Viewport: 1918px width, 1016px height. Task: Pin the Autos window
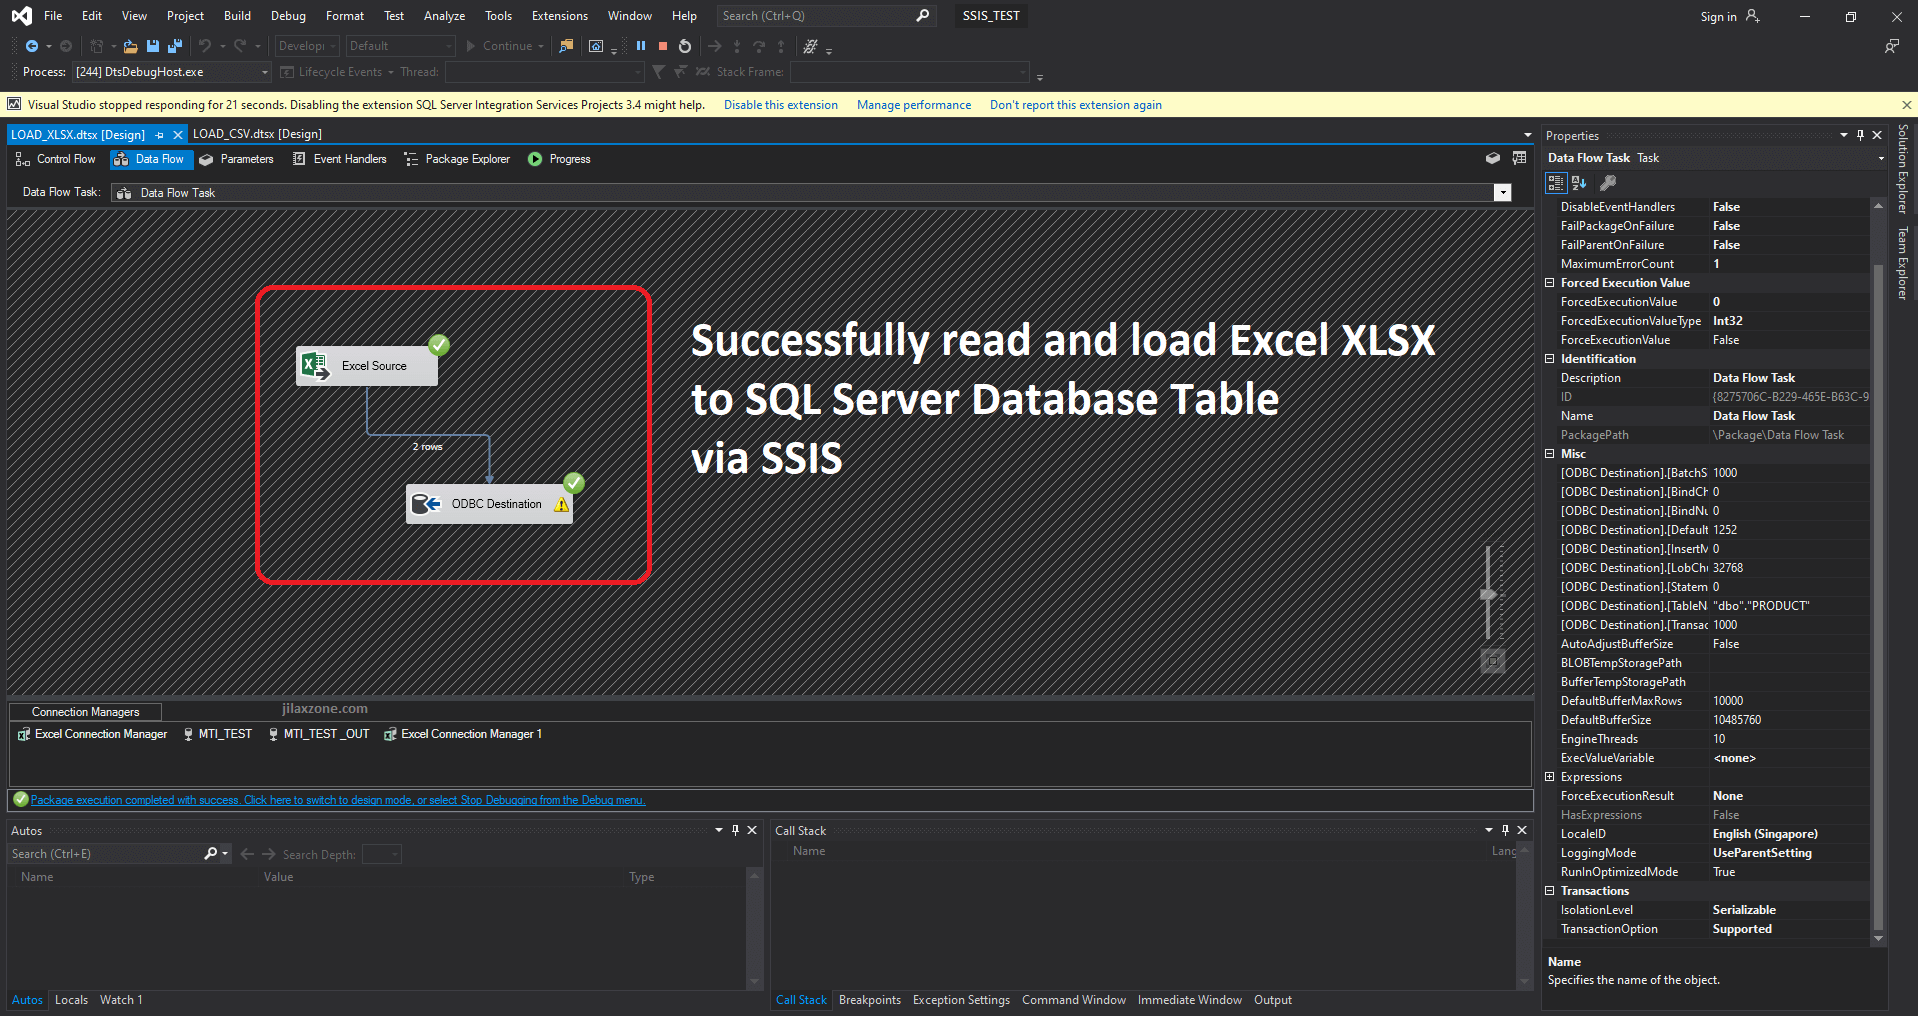pos(735,830)
